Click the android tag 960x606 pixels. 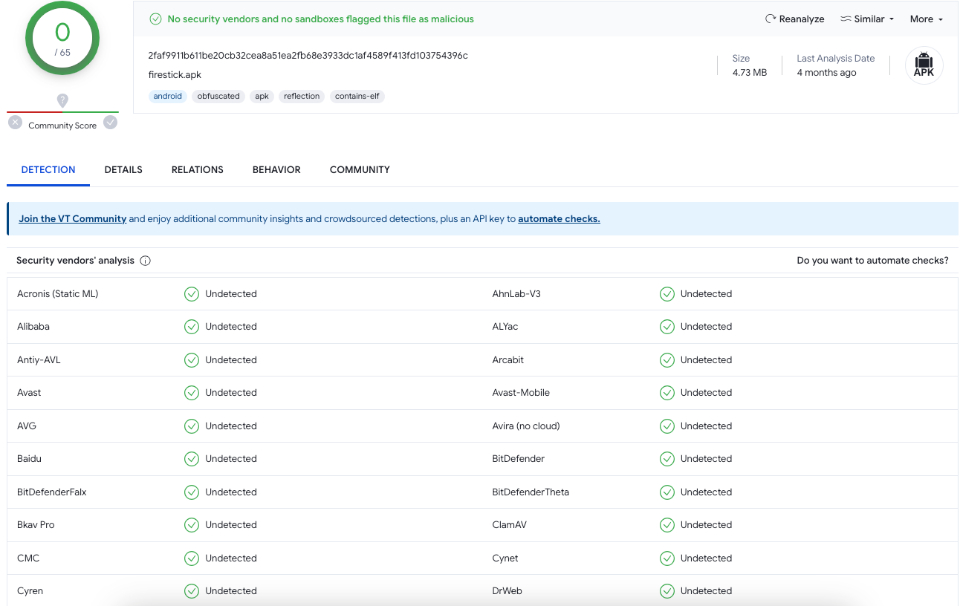click(x=168, y=96)
